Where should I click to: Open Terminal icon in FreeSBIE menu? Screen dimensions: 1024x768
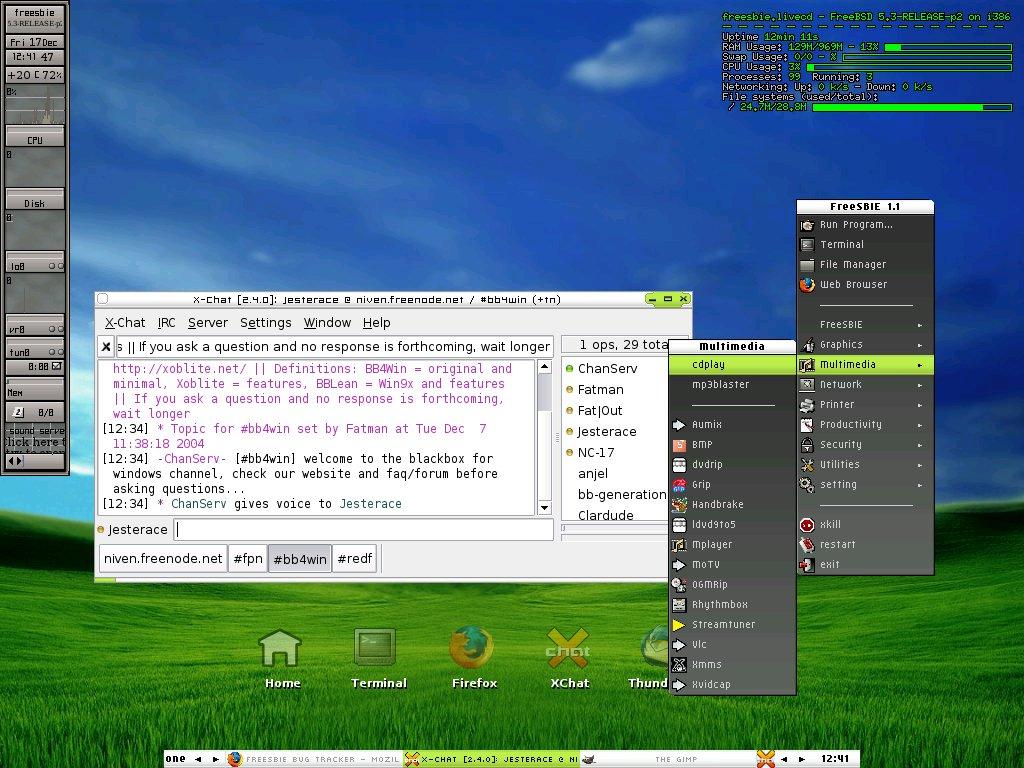(x=807, y=245)
